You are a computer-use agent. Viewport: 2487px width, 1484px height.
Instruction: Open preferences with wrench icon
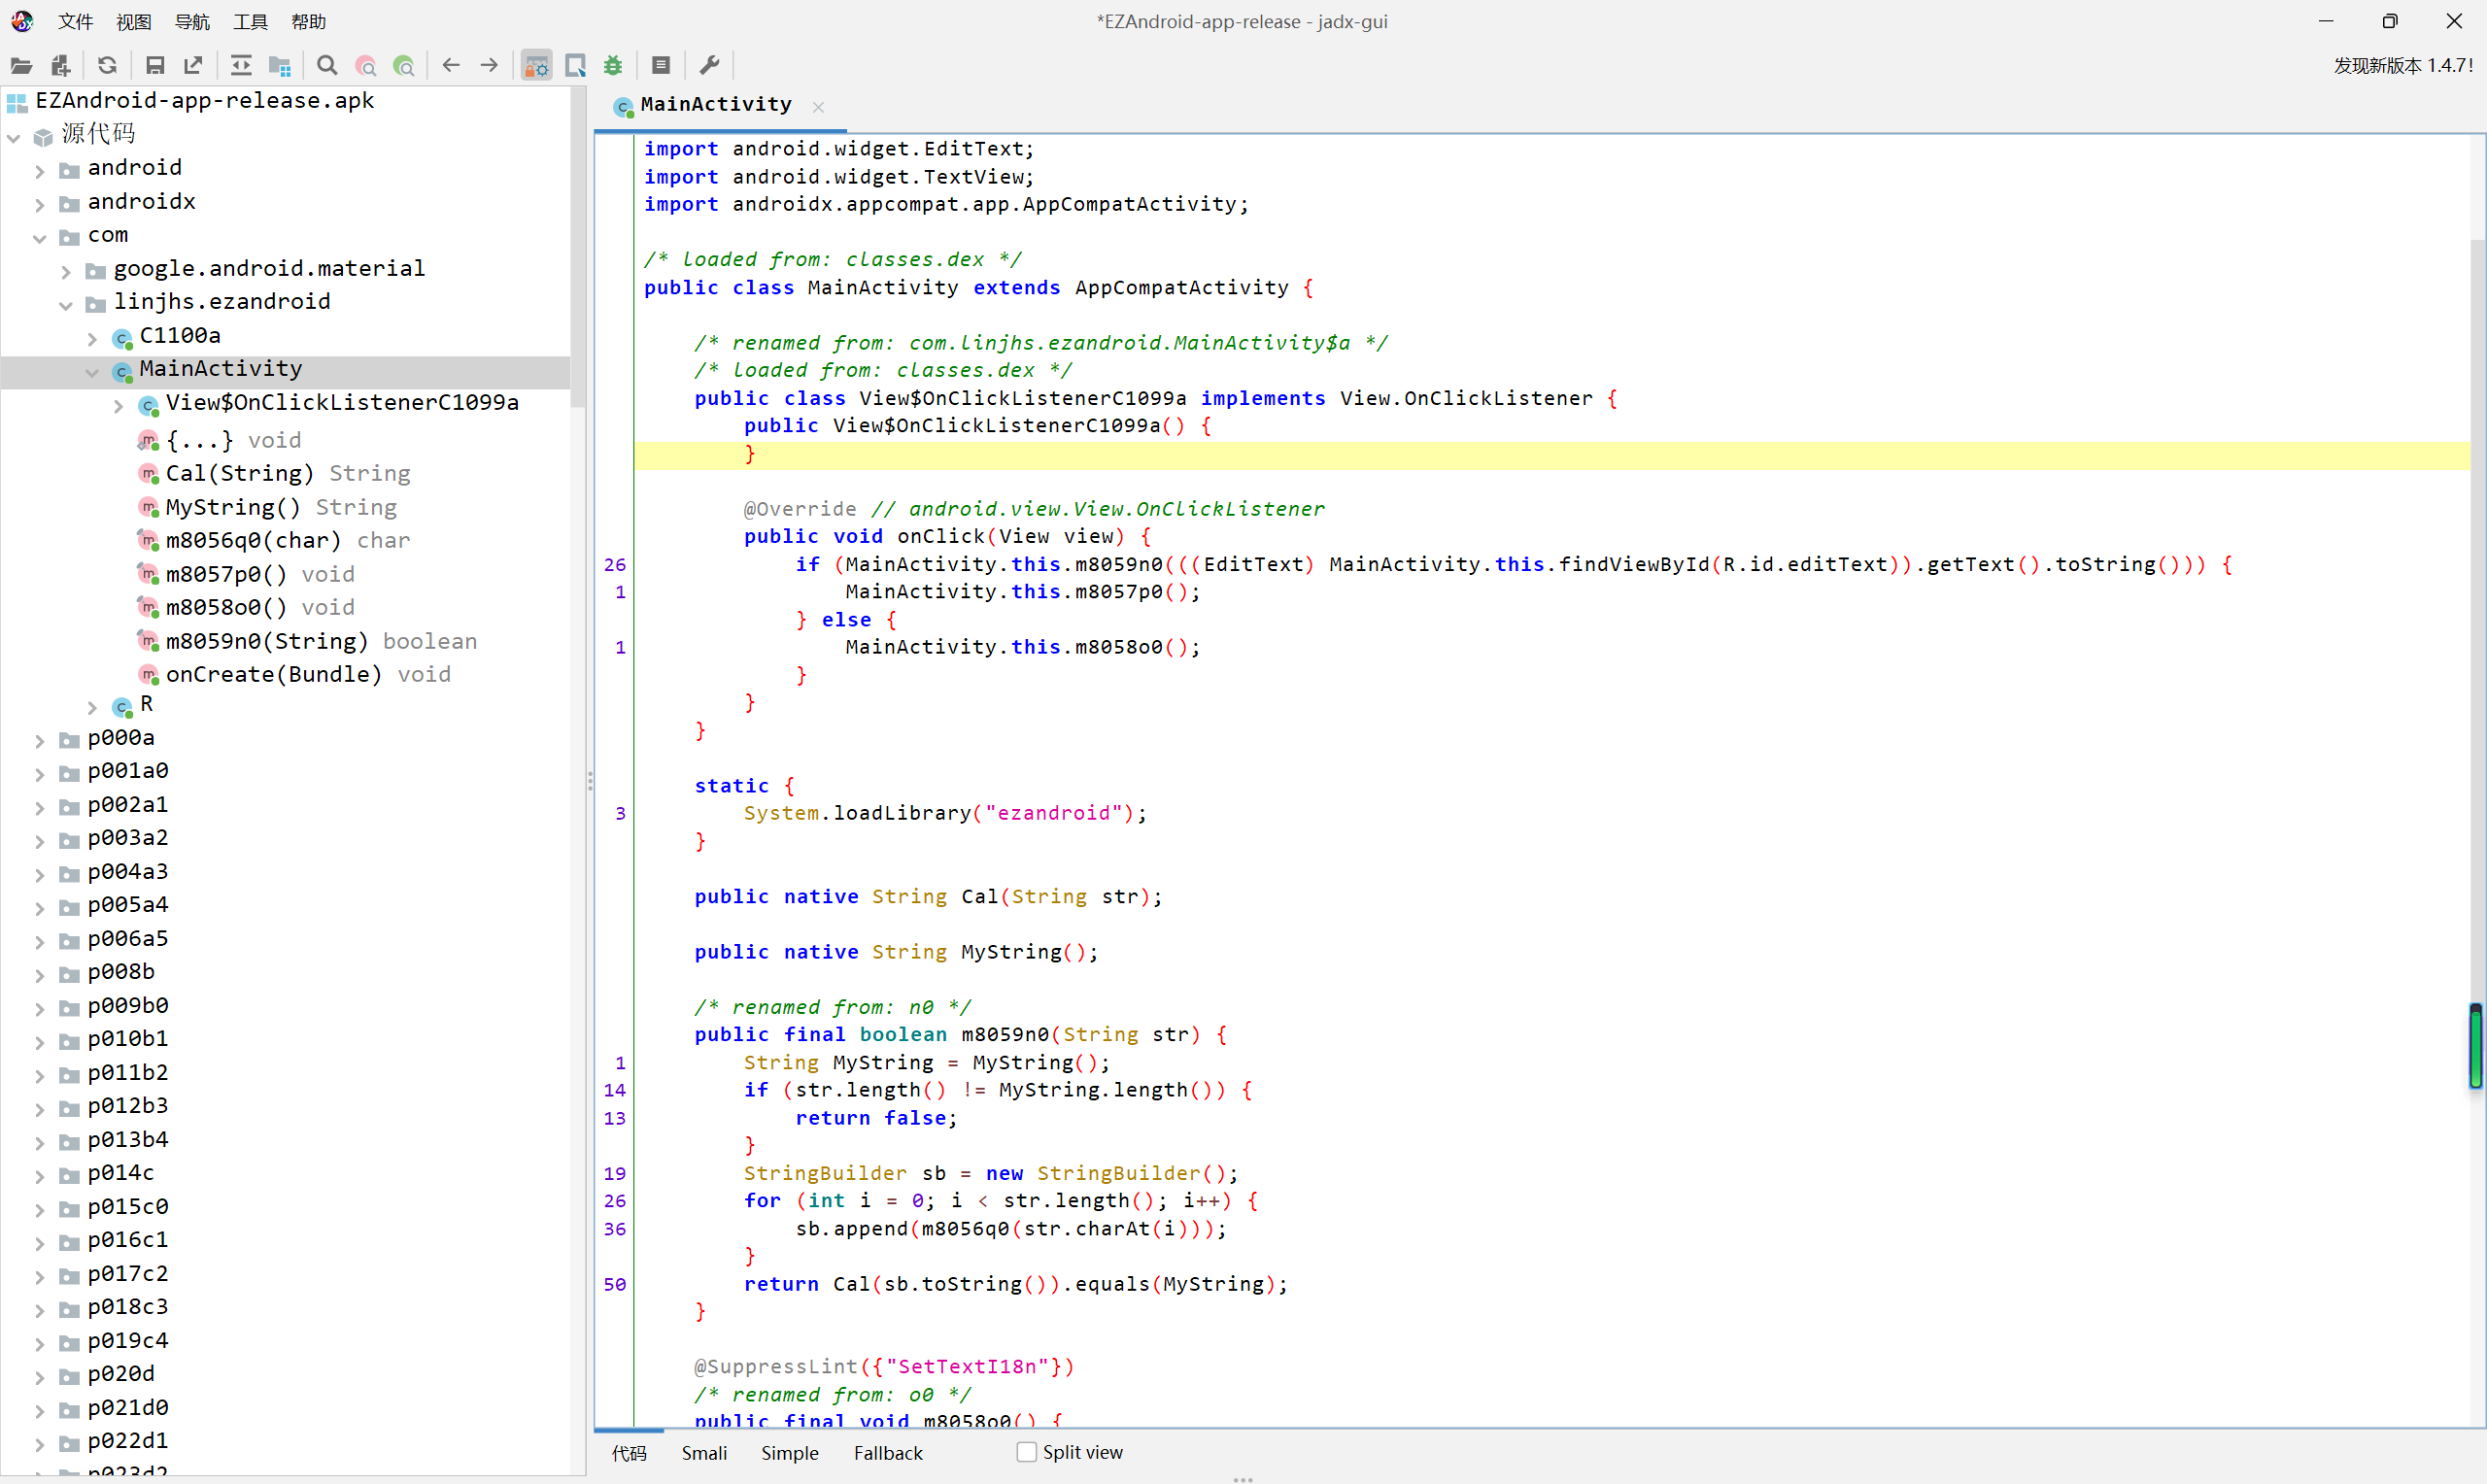click(709, 66)
